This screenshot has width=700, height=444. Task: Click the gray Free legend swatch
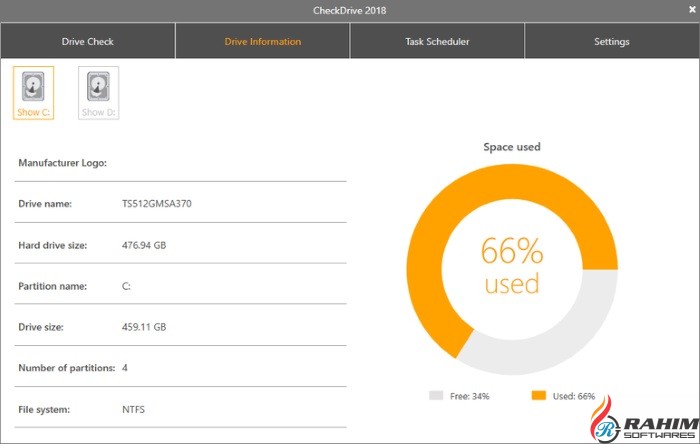click(436, 396)
